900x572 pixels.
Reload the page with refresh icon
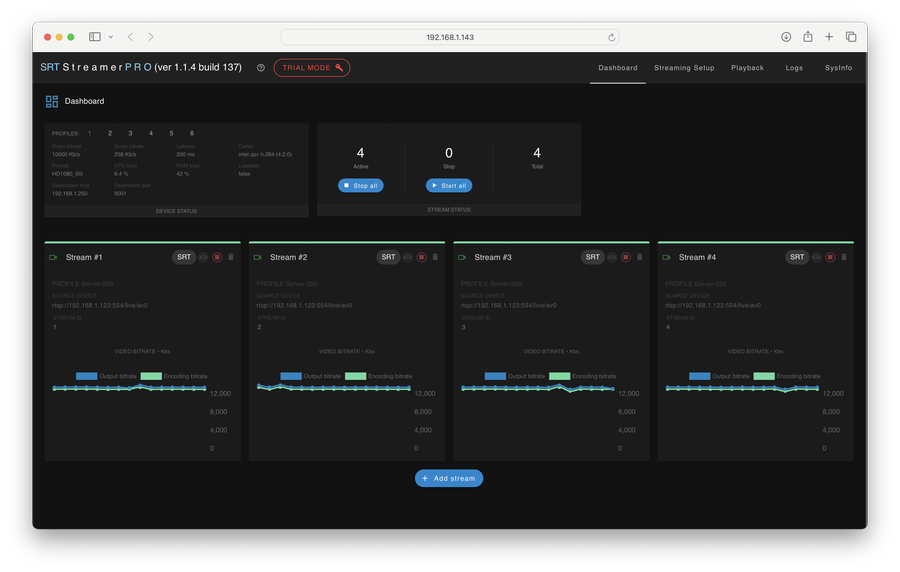(x=611, y=37)
